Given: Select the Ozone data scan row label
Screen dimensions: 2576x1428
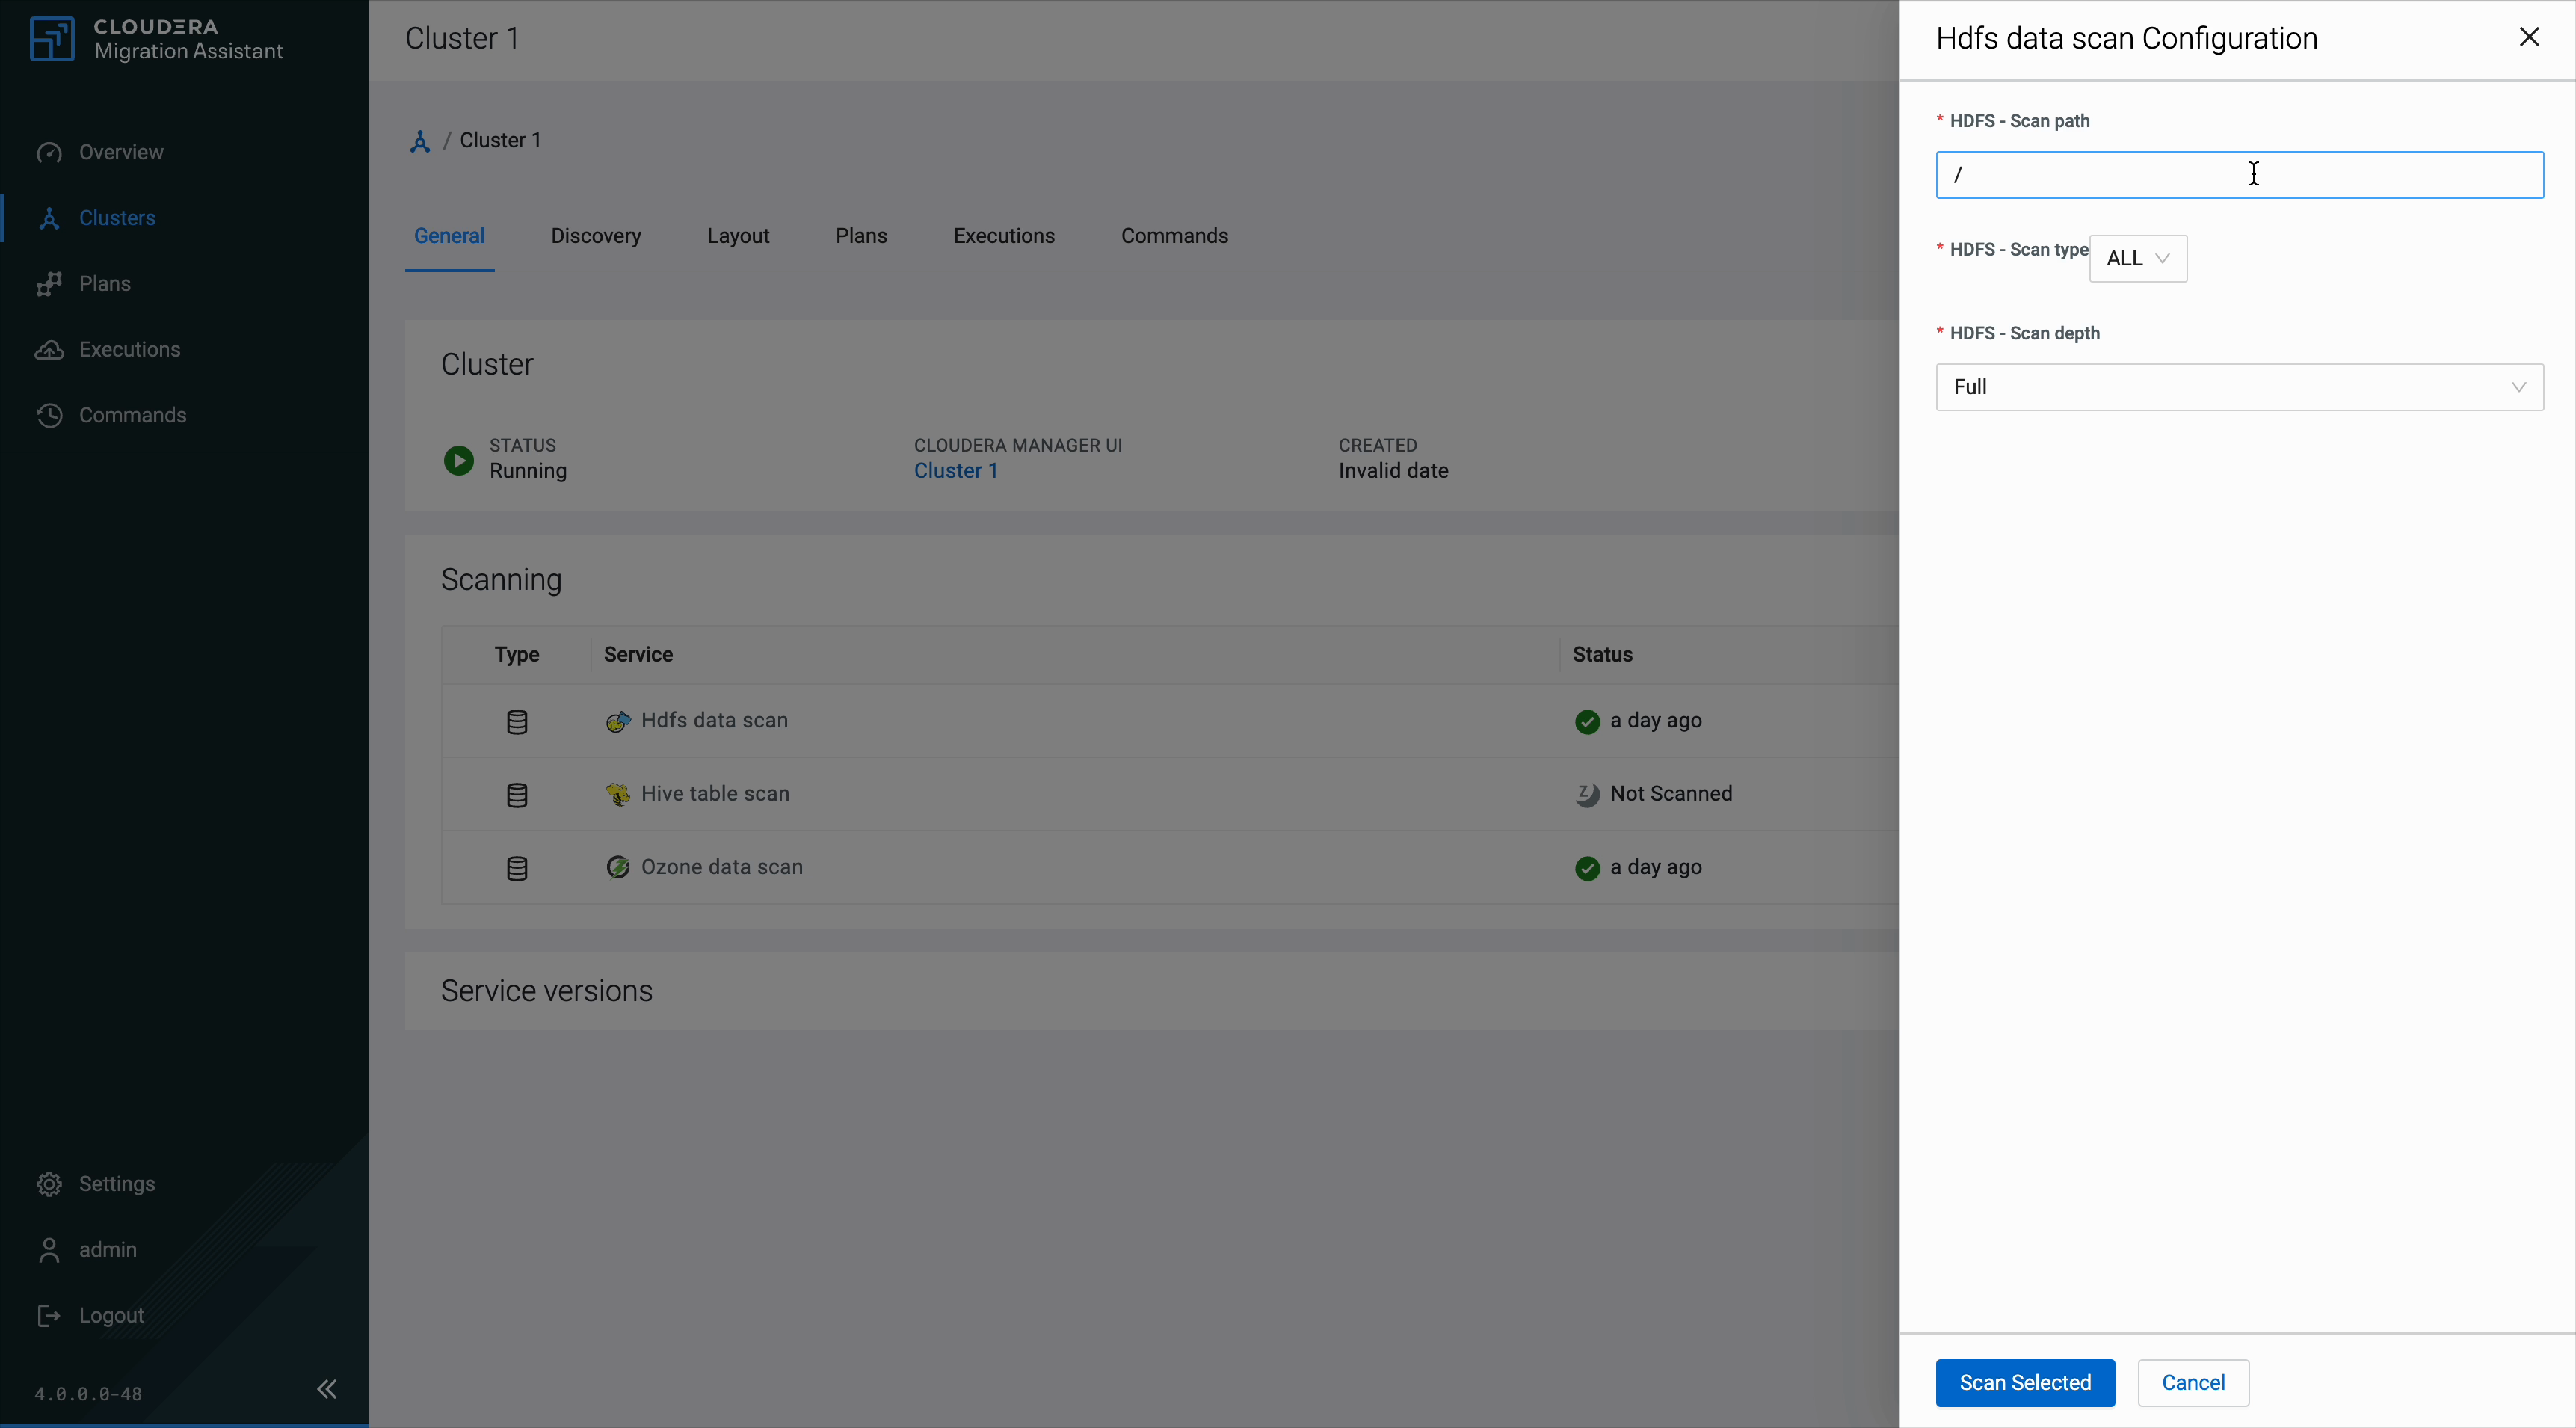Looking at the screenshot, I should click(x=722, y=867).
